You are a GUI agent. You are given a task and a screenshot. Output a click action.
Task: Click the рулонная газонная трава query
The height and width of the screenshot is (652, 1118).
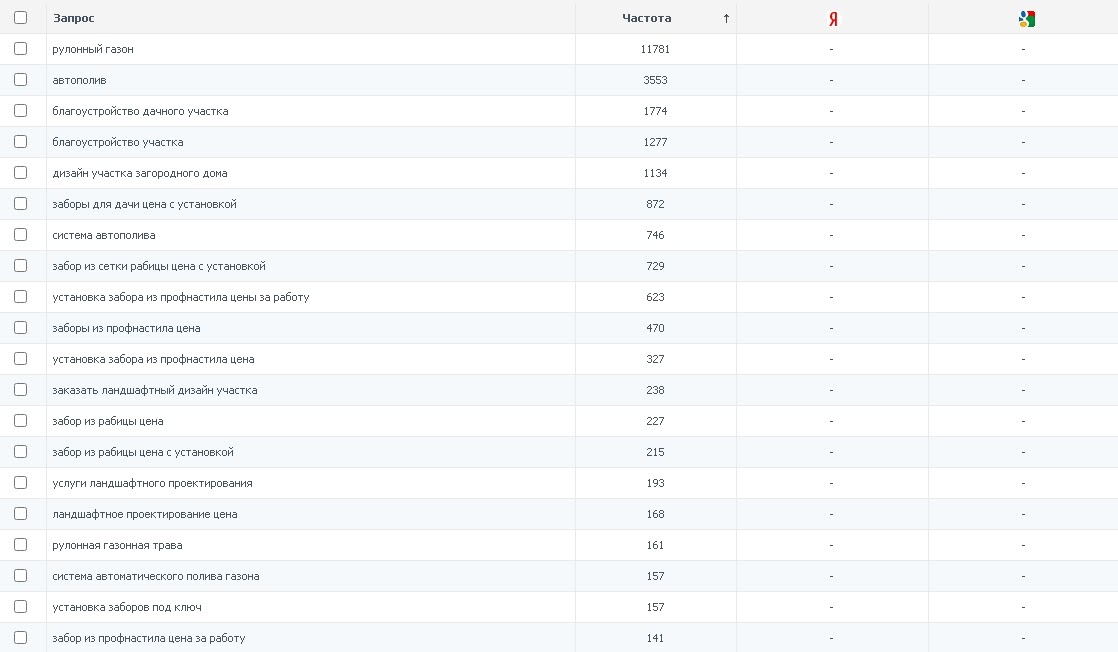click(x=117, y=545)
